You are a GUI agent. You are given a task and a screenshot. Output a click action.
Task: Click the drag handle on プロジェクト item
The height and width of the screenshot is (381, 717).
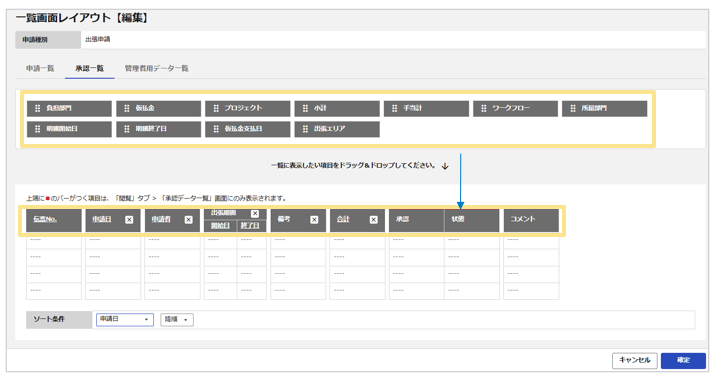click(x=216, y=108)
